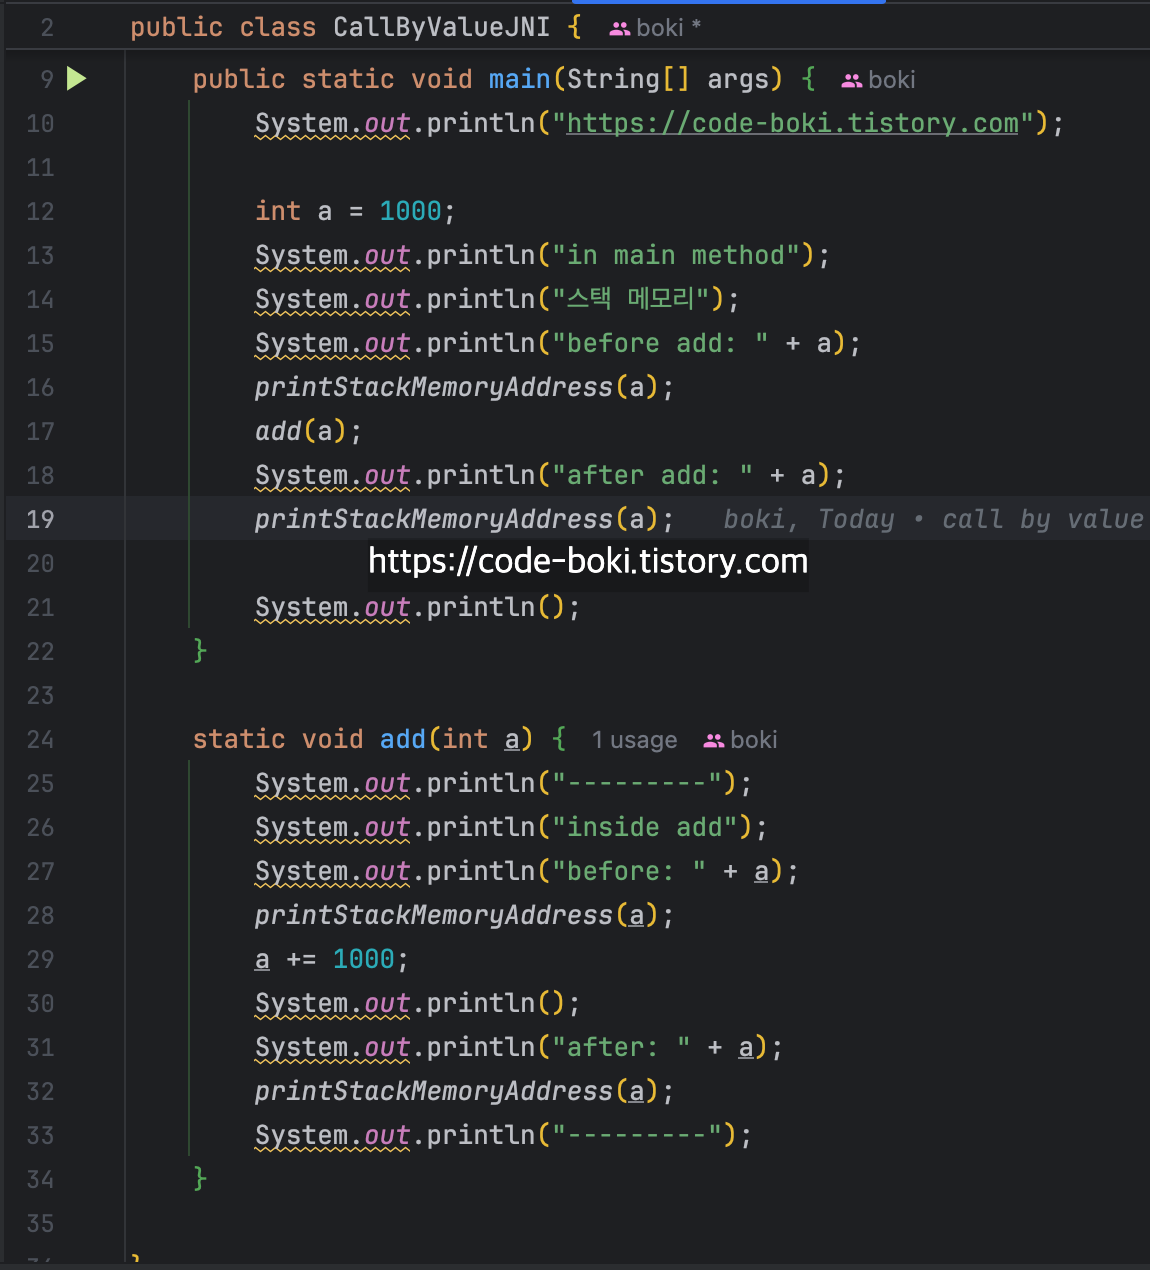This screenshot has width=1150, height=1270.
Task: Click printStackMemoryAddress(a) call on line 28
Action: (464, 915)
